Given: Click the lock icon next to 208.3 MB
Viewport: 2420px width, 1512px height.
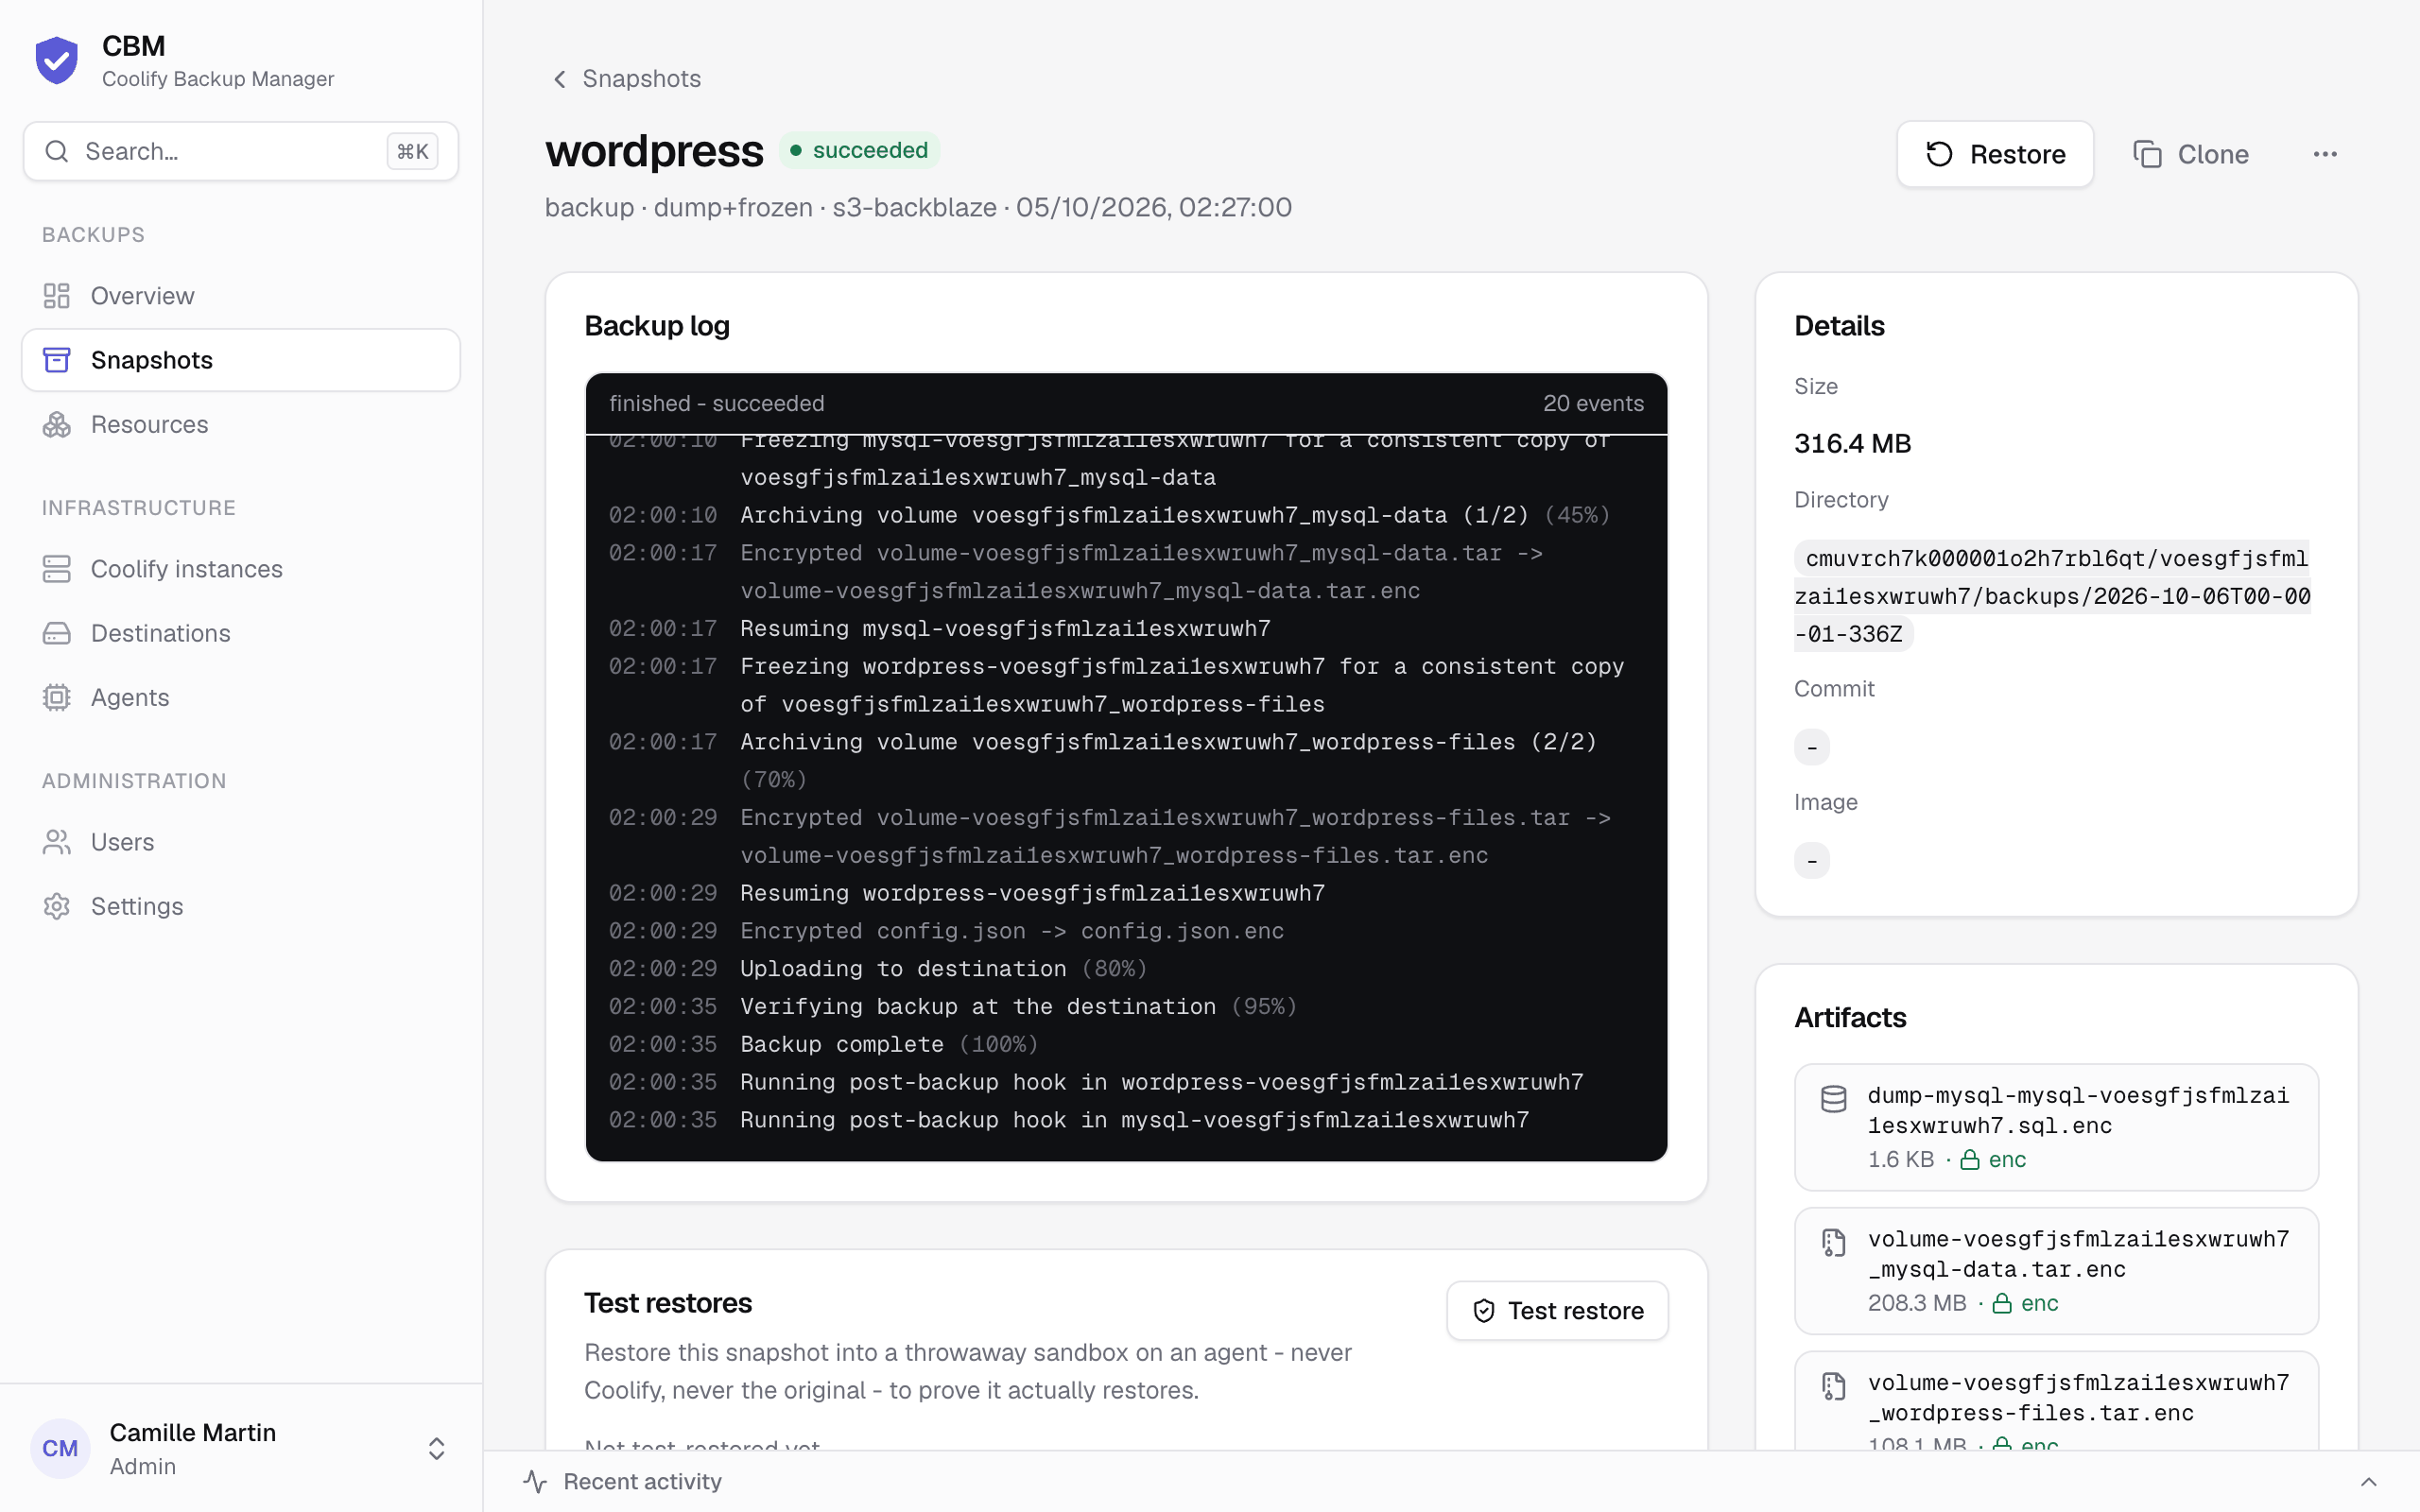Looking at the screenshot, I should [x=2001, y=1304].
